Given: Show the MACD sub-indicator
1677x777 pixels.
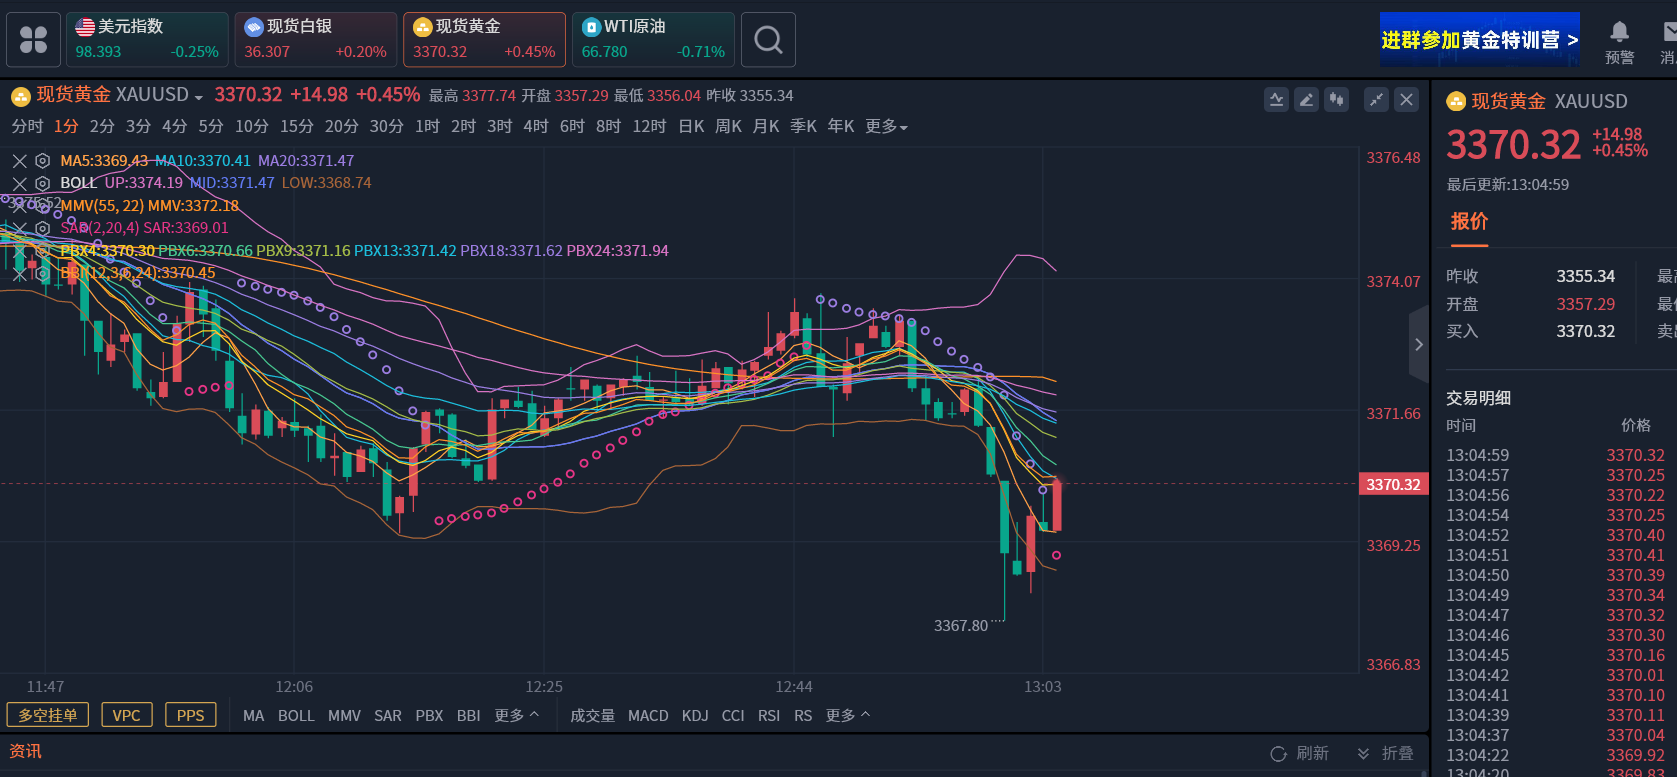Looking at the screenshot, I should pos(648,716).
